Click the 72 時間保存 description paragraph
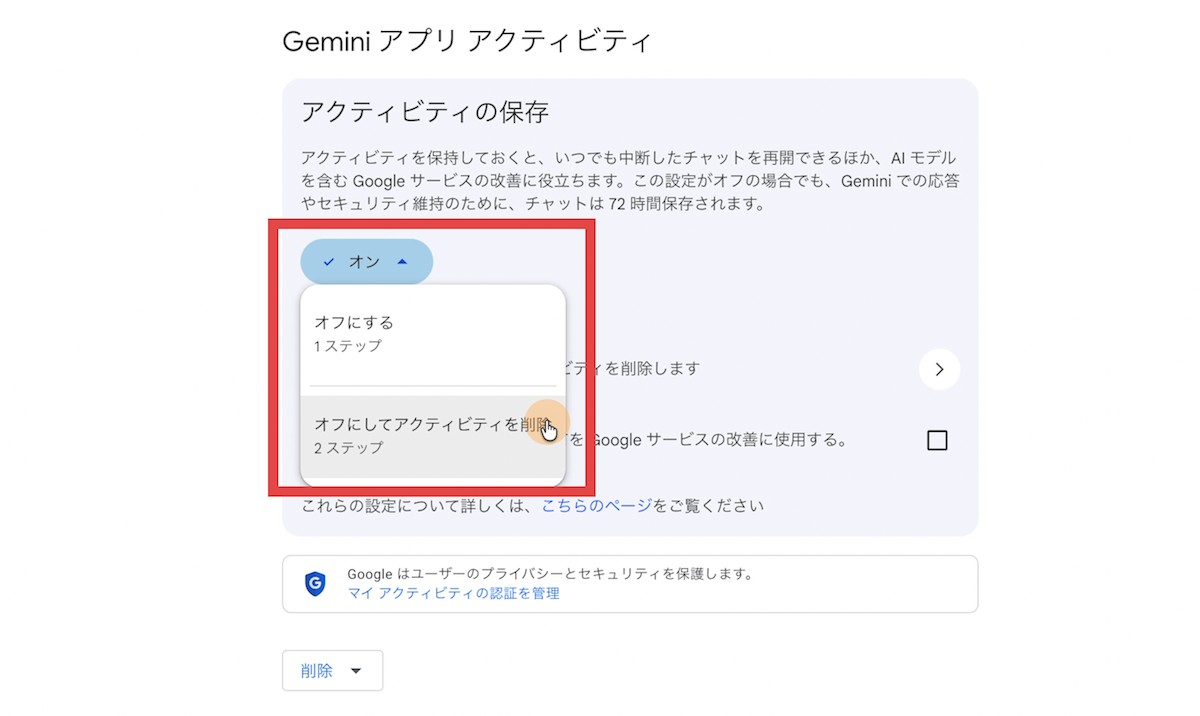 (629, 181)
